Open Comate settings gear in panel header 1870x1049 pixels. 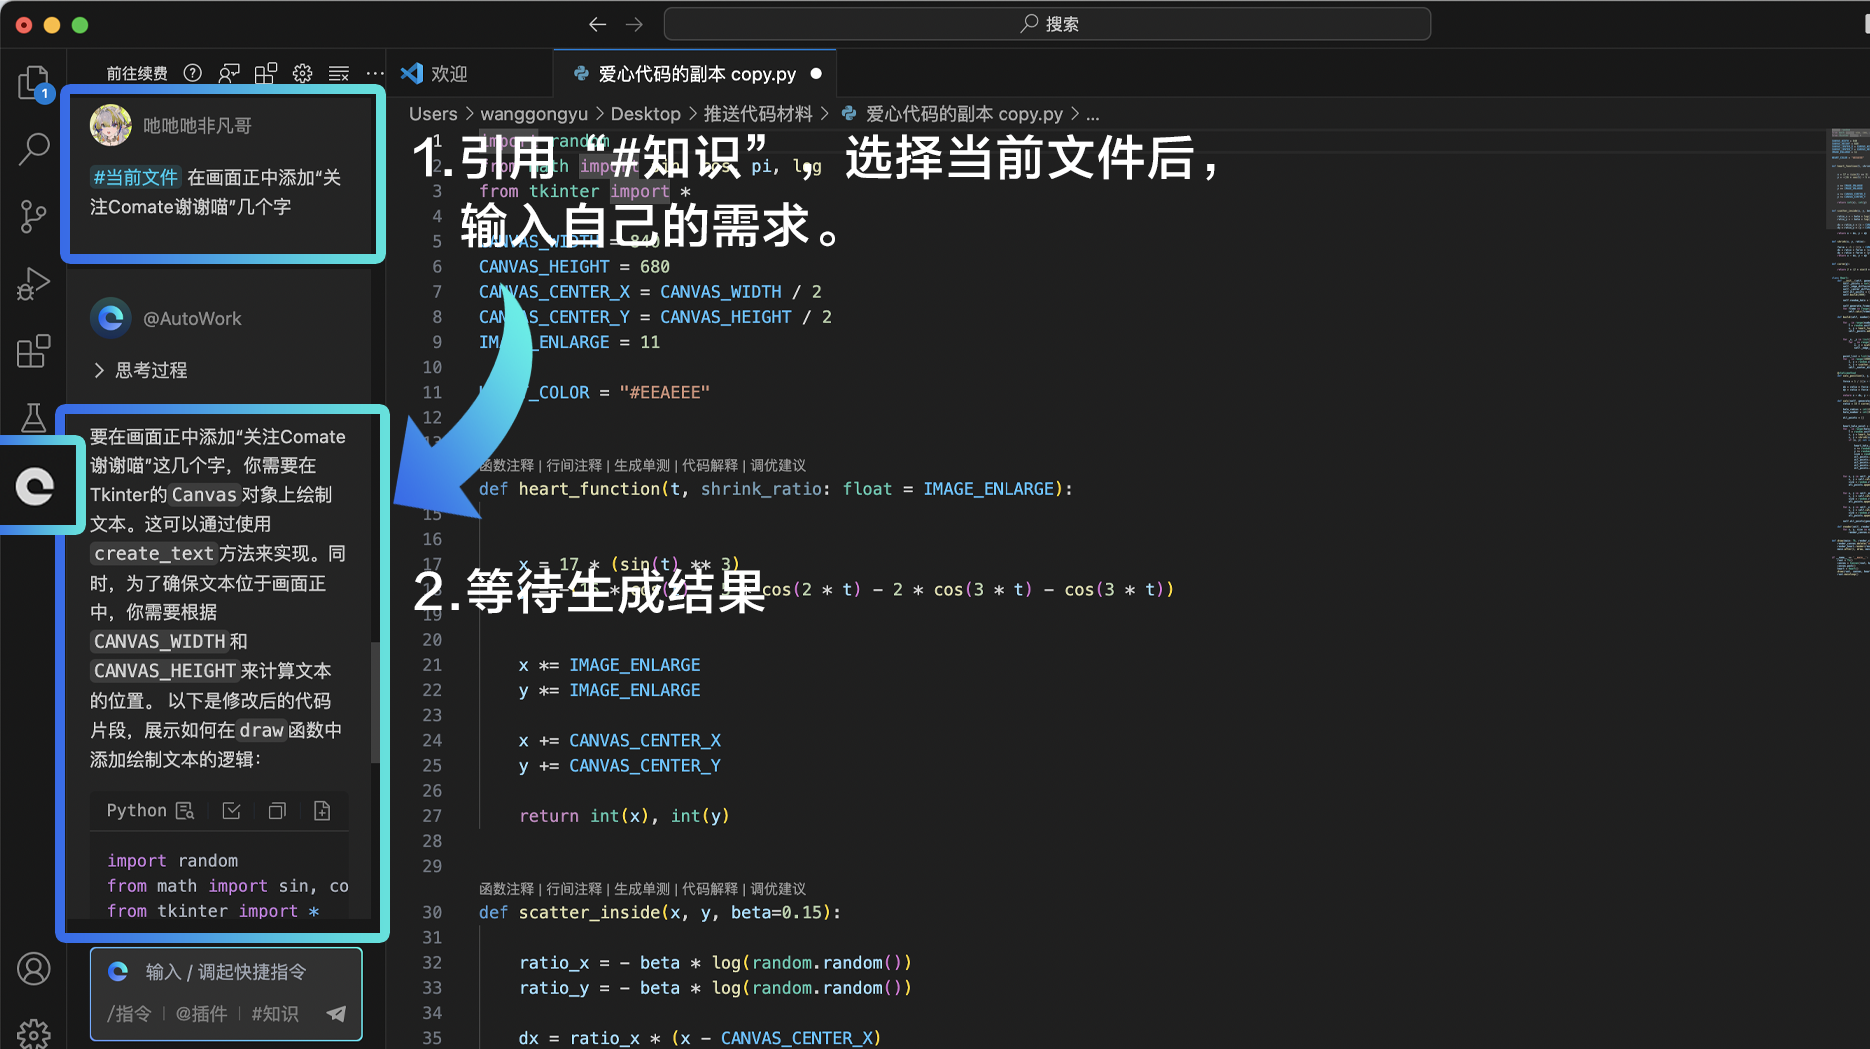302,73
